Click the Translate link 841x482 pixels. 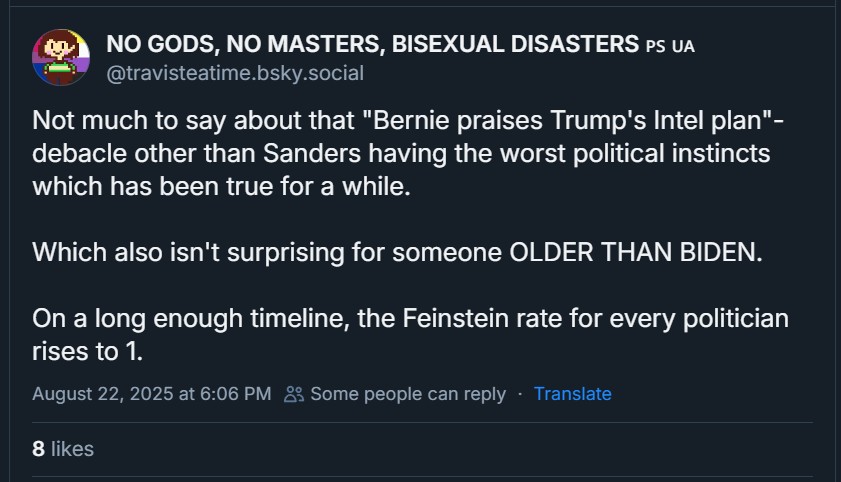pyautogui.click(x=572, y=394)
